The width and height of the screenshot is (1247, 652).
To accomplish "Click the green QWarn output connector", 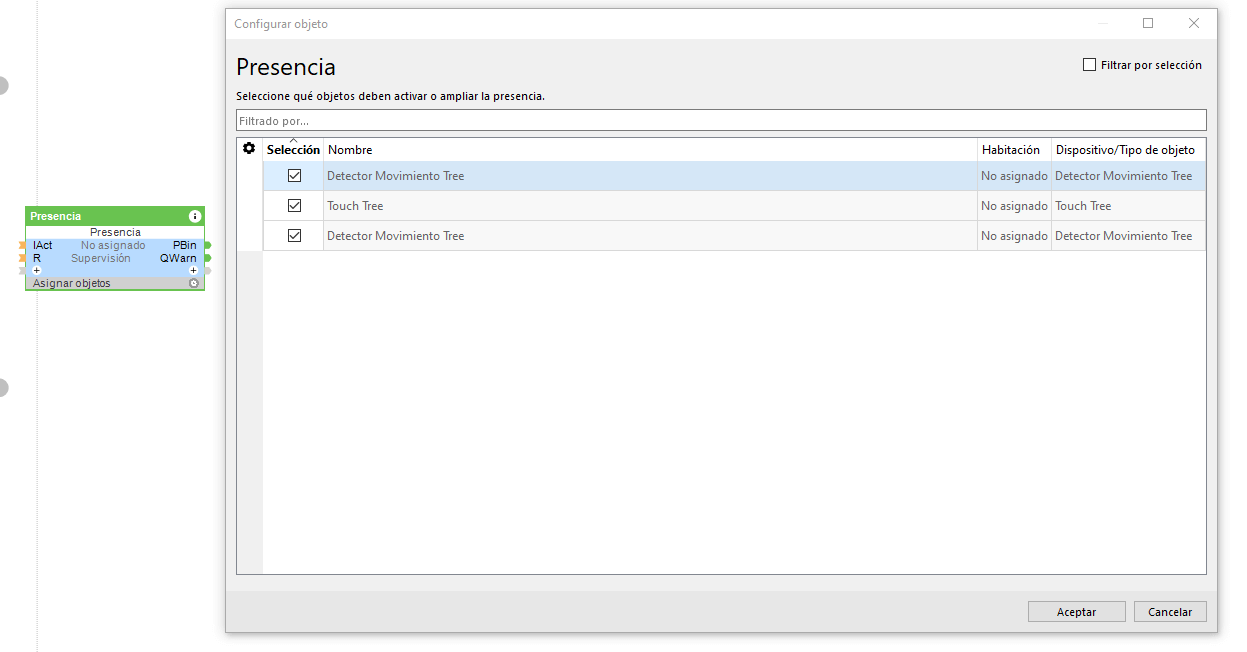I will tap(207, 258).
